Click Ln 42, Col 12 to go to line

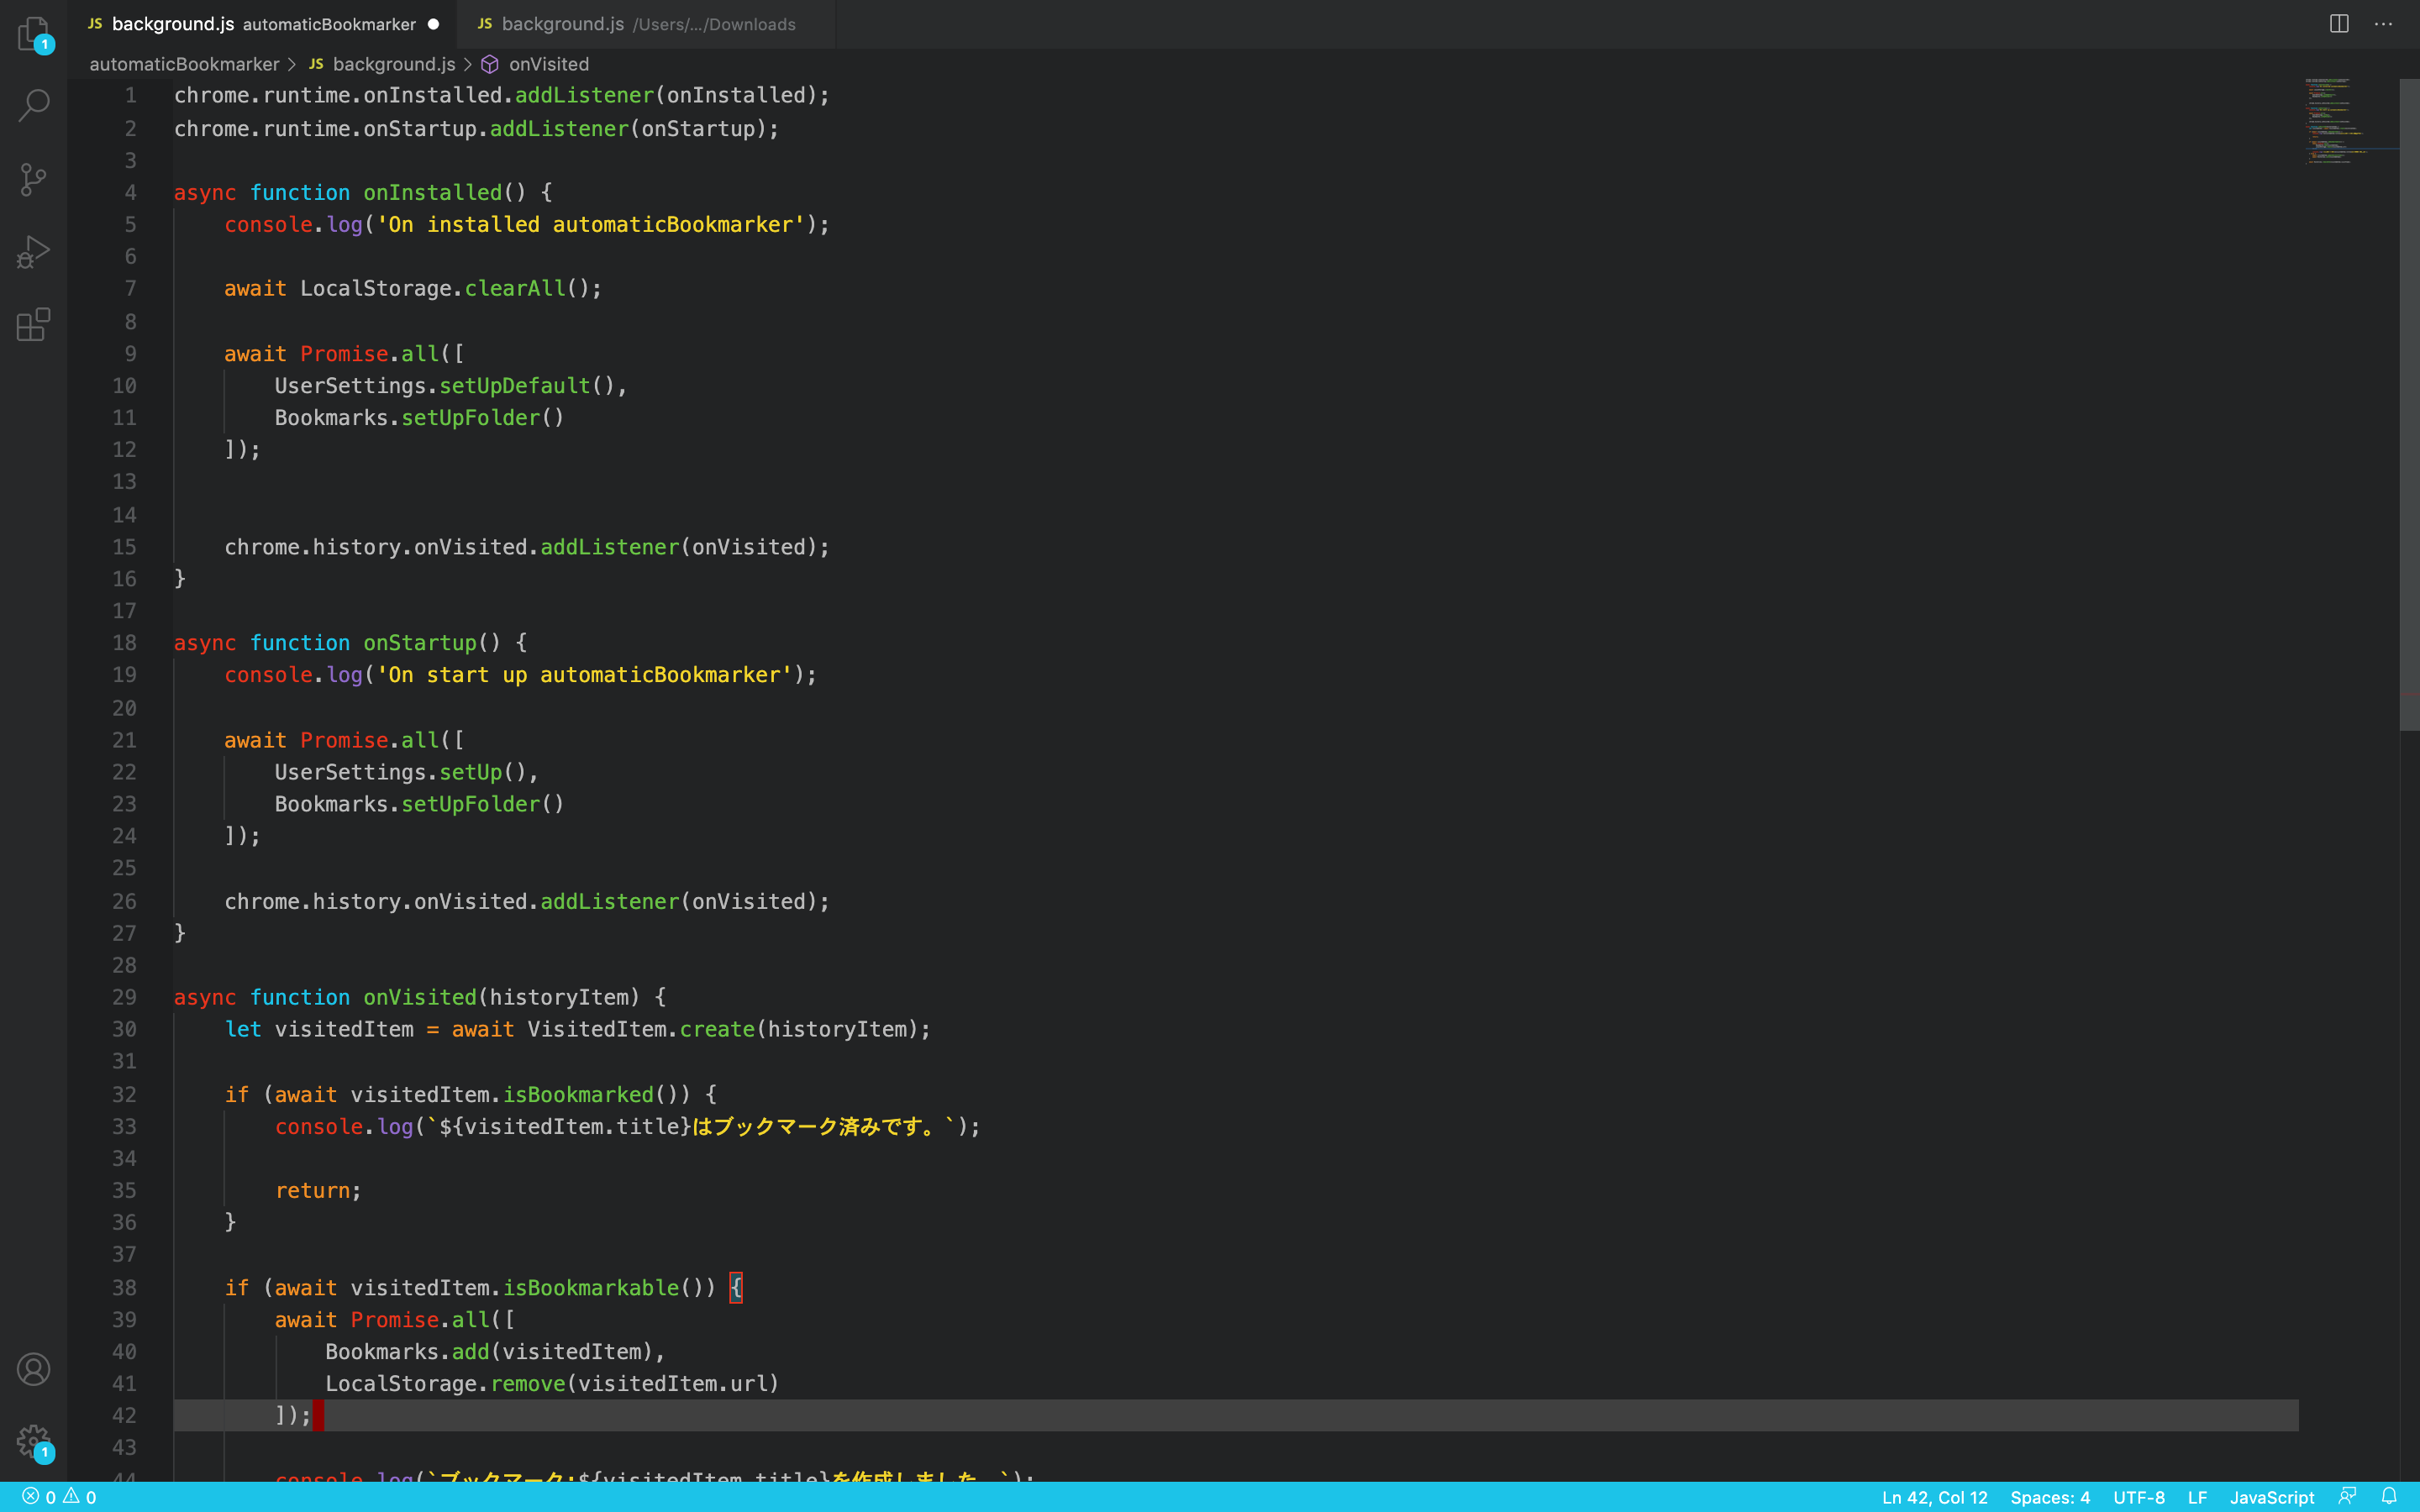tap(1934, 1497)
